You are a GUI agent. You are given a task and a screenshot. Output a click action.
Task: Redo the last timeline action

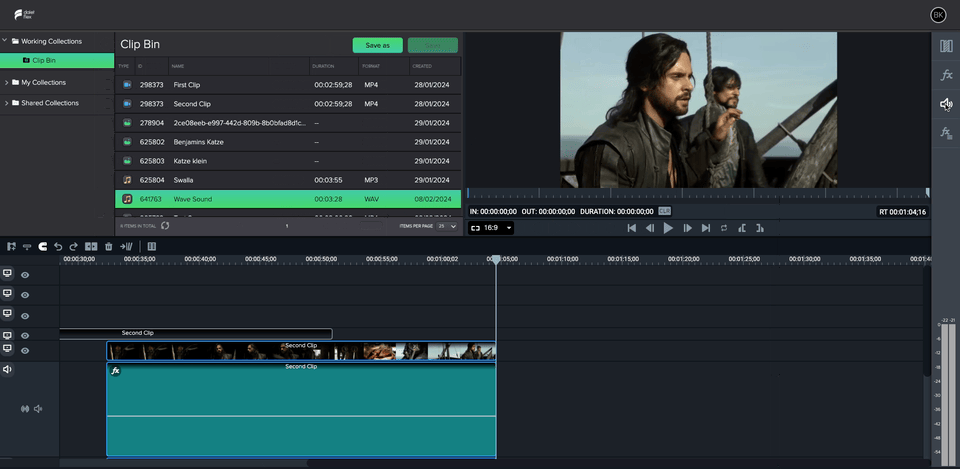73,246
